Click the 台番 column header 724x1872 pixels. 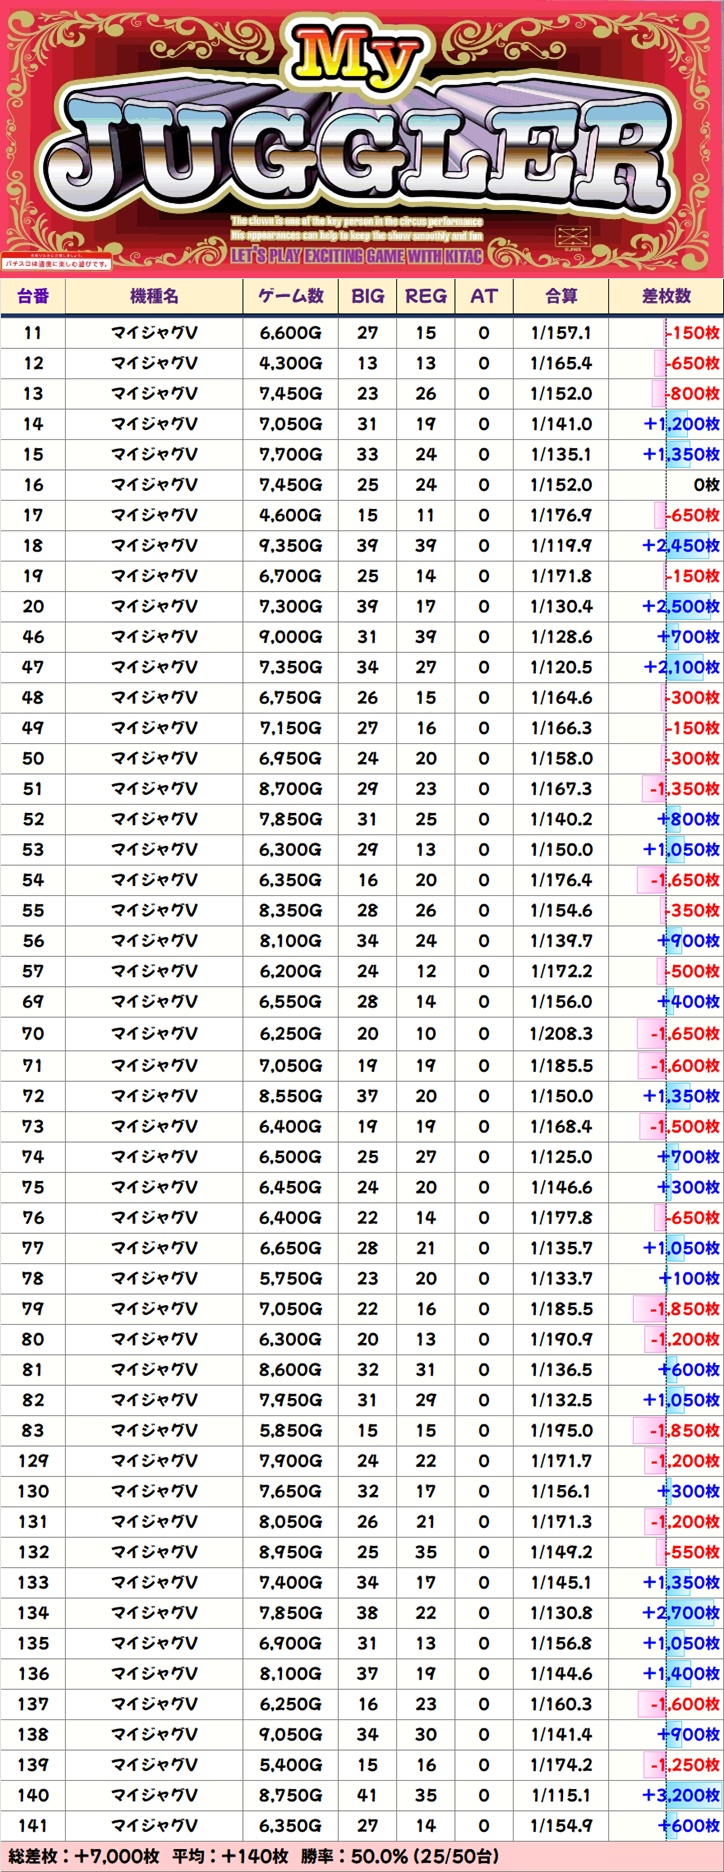pos(33,297)
